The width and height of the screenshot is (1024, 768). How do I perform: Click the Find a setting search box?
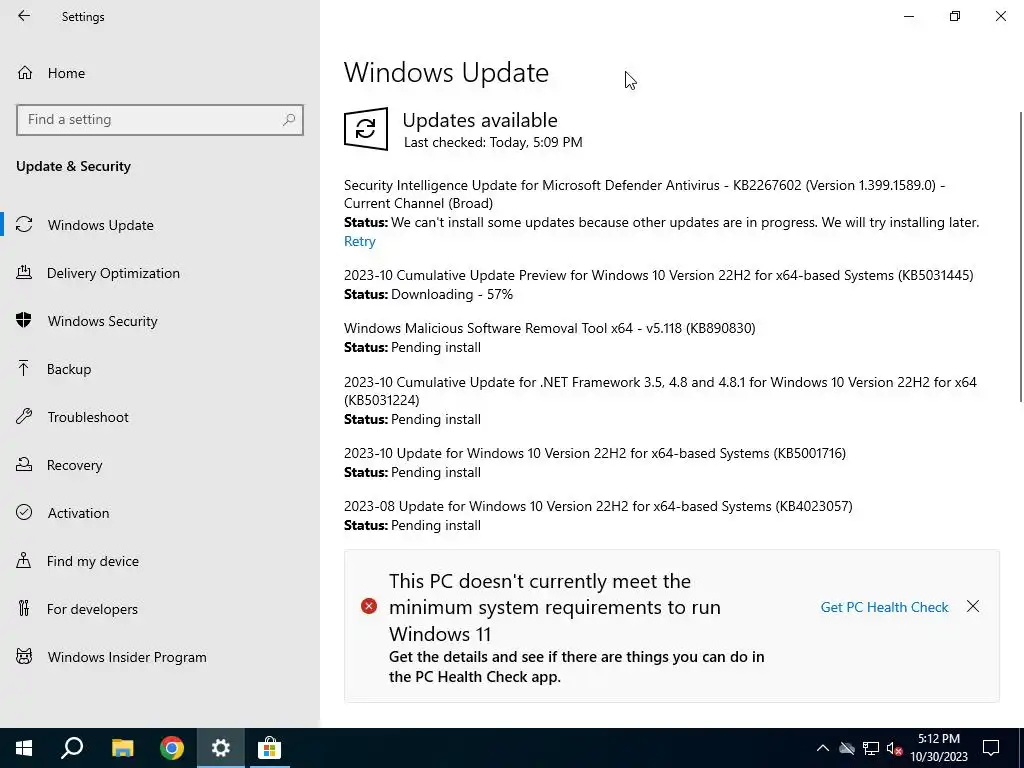click(x=160, y=120)
